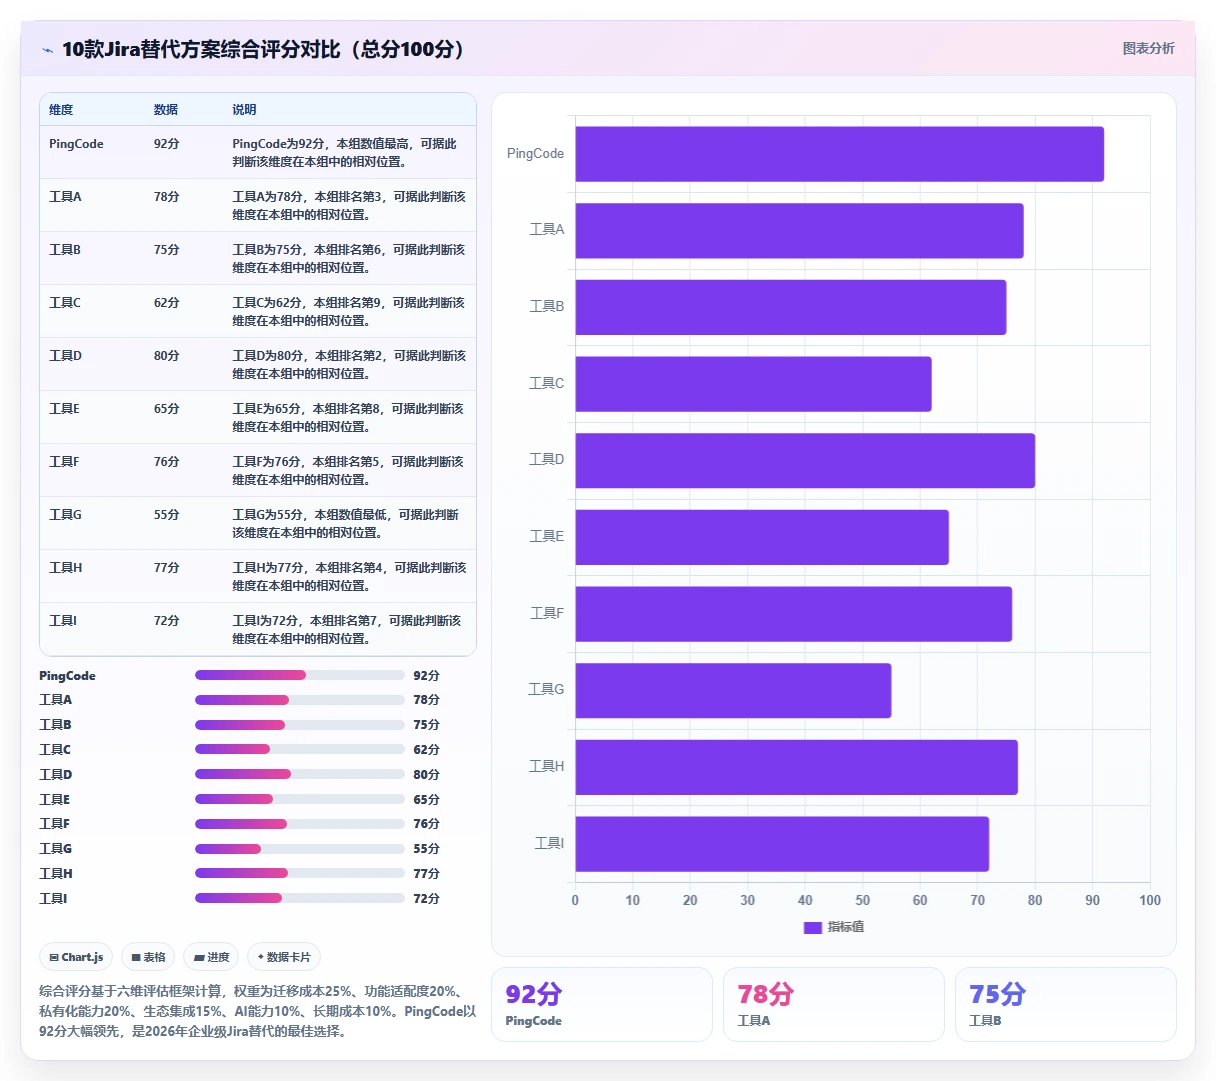Click the 维度 column header
Screen dimensions: 1216x1081
[x=61, y=110]
